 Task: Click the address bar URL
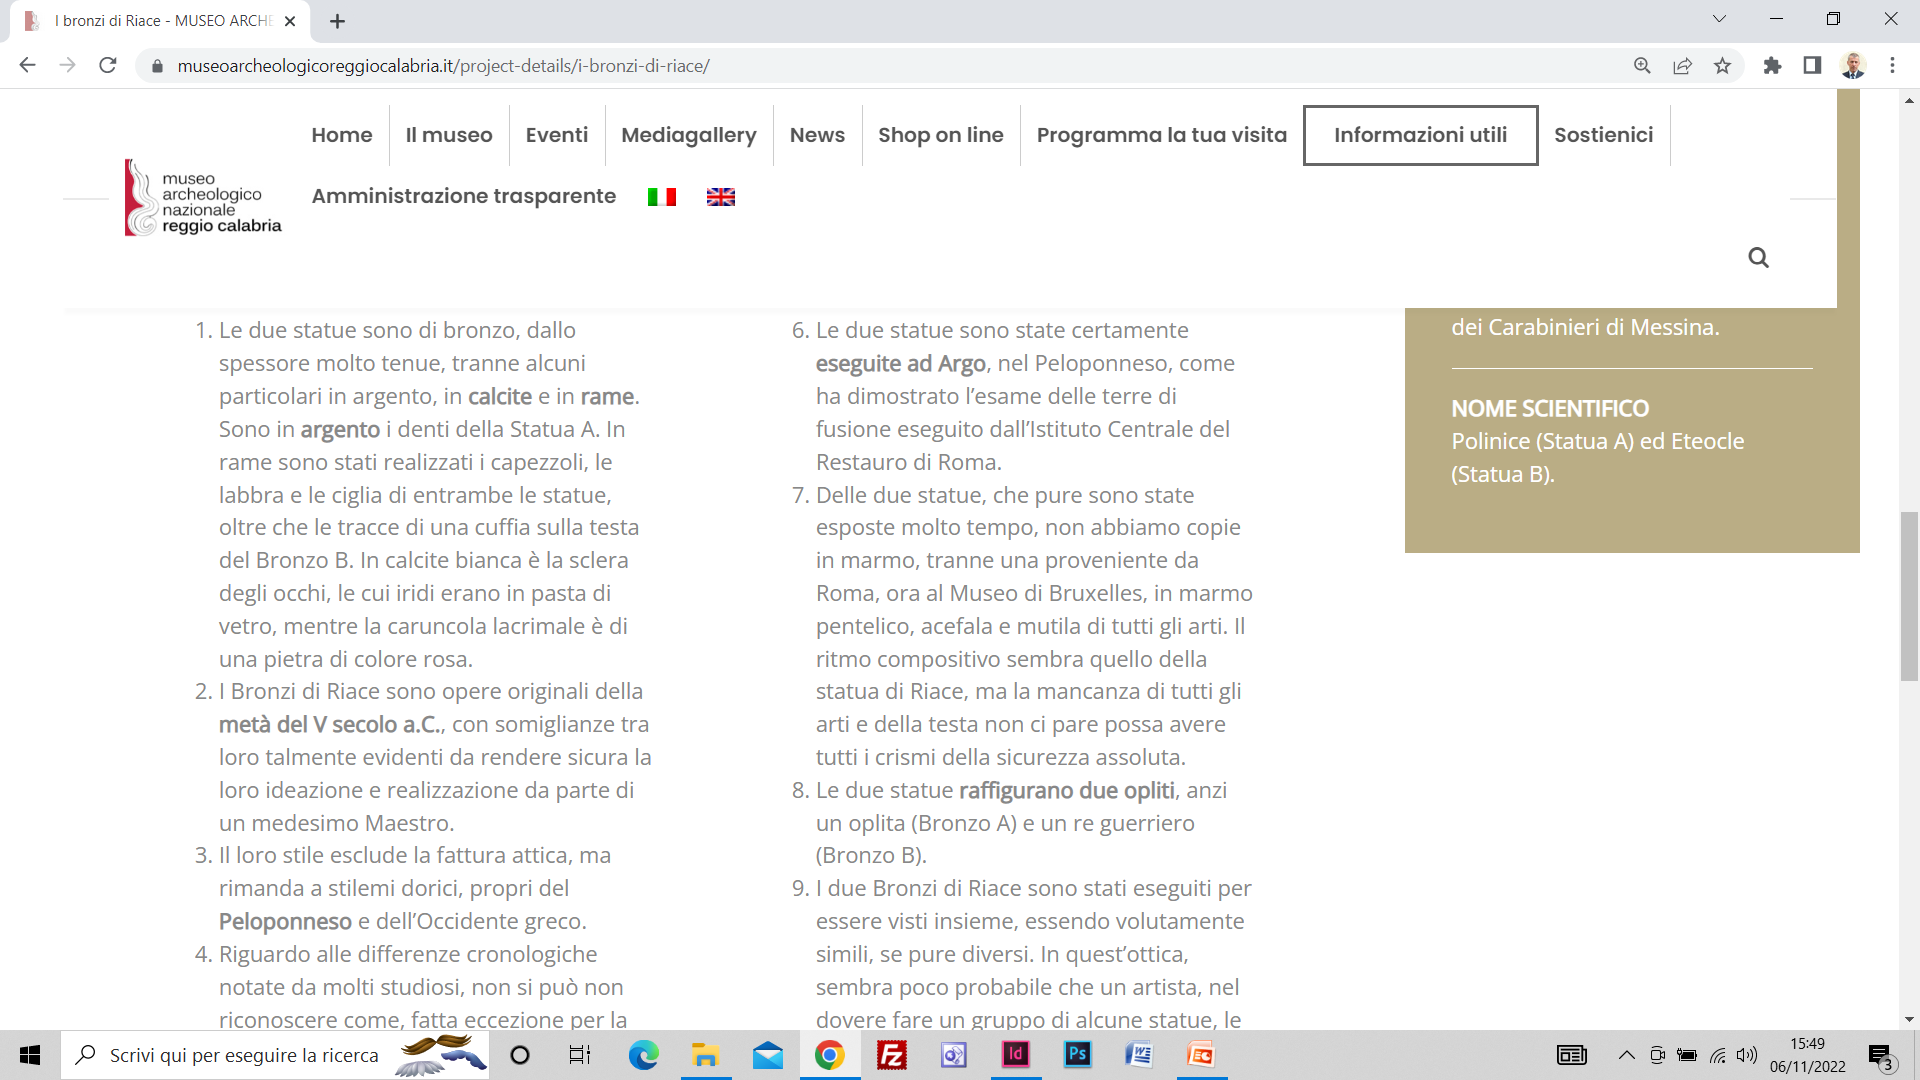click(x=443, y=66)
